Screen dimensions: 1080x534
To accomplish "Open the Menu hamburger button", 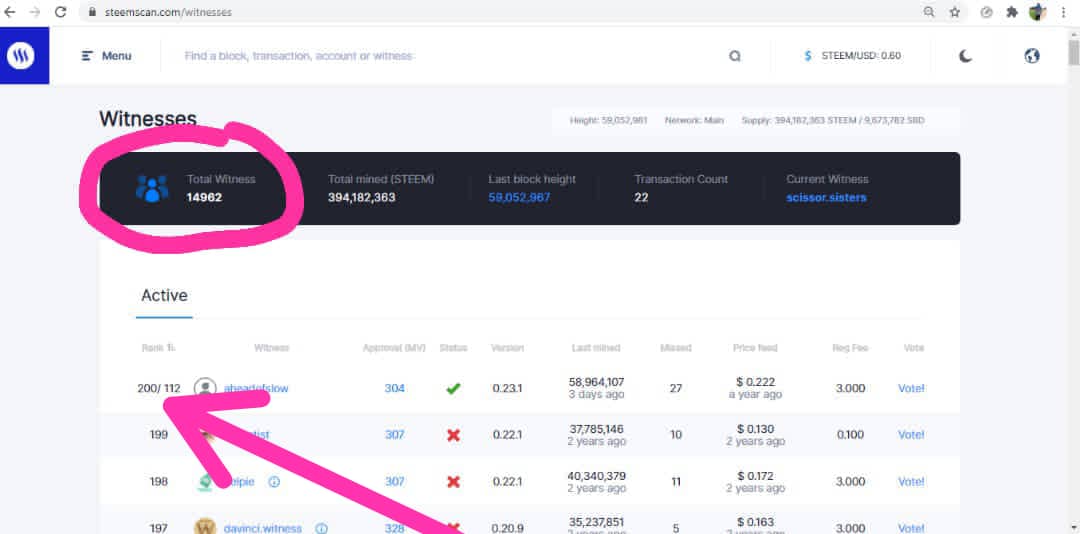I will (106, 56).
